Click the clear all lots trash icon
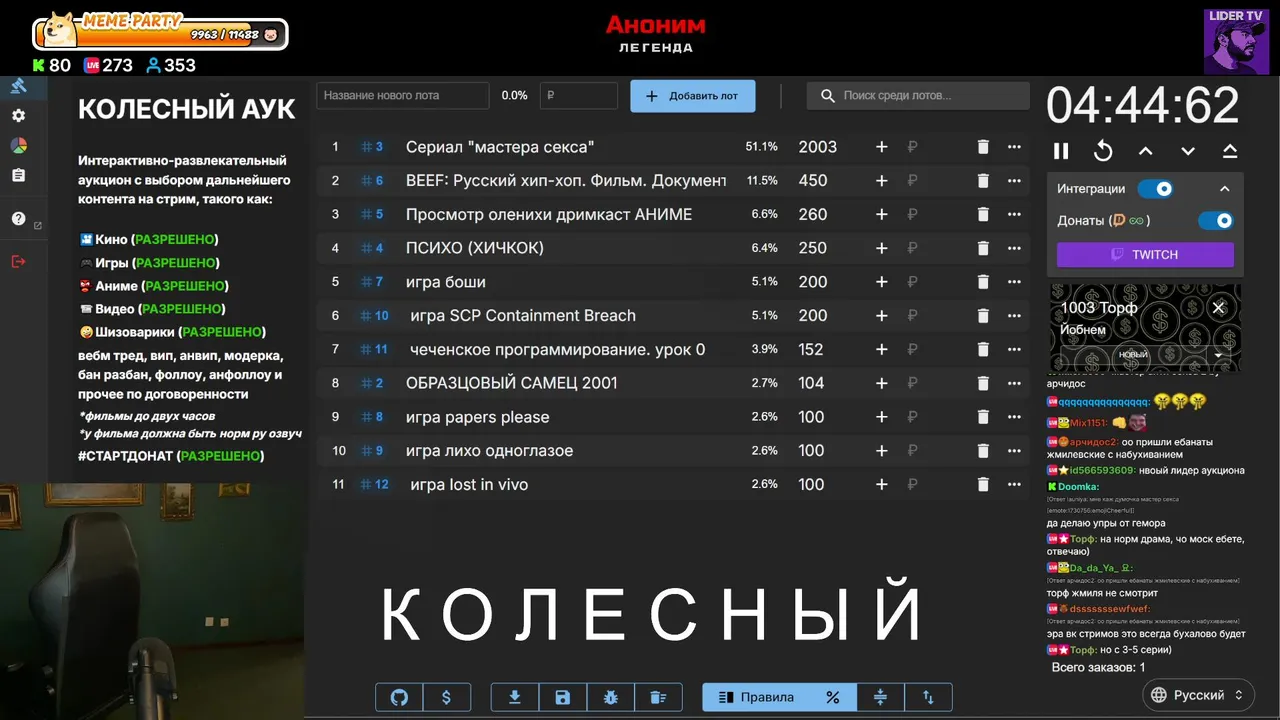 click(657, 697)
